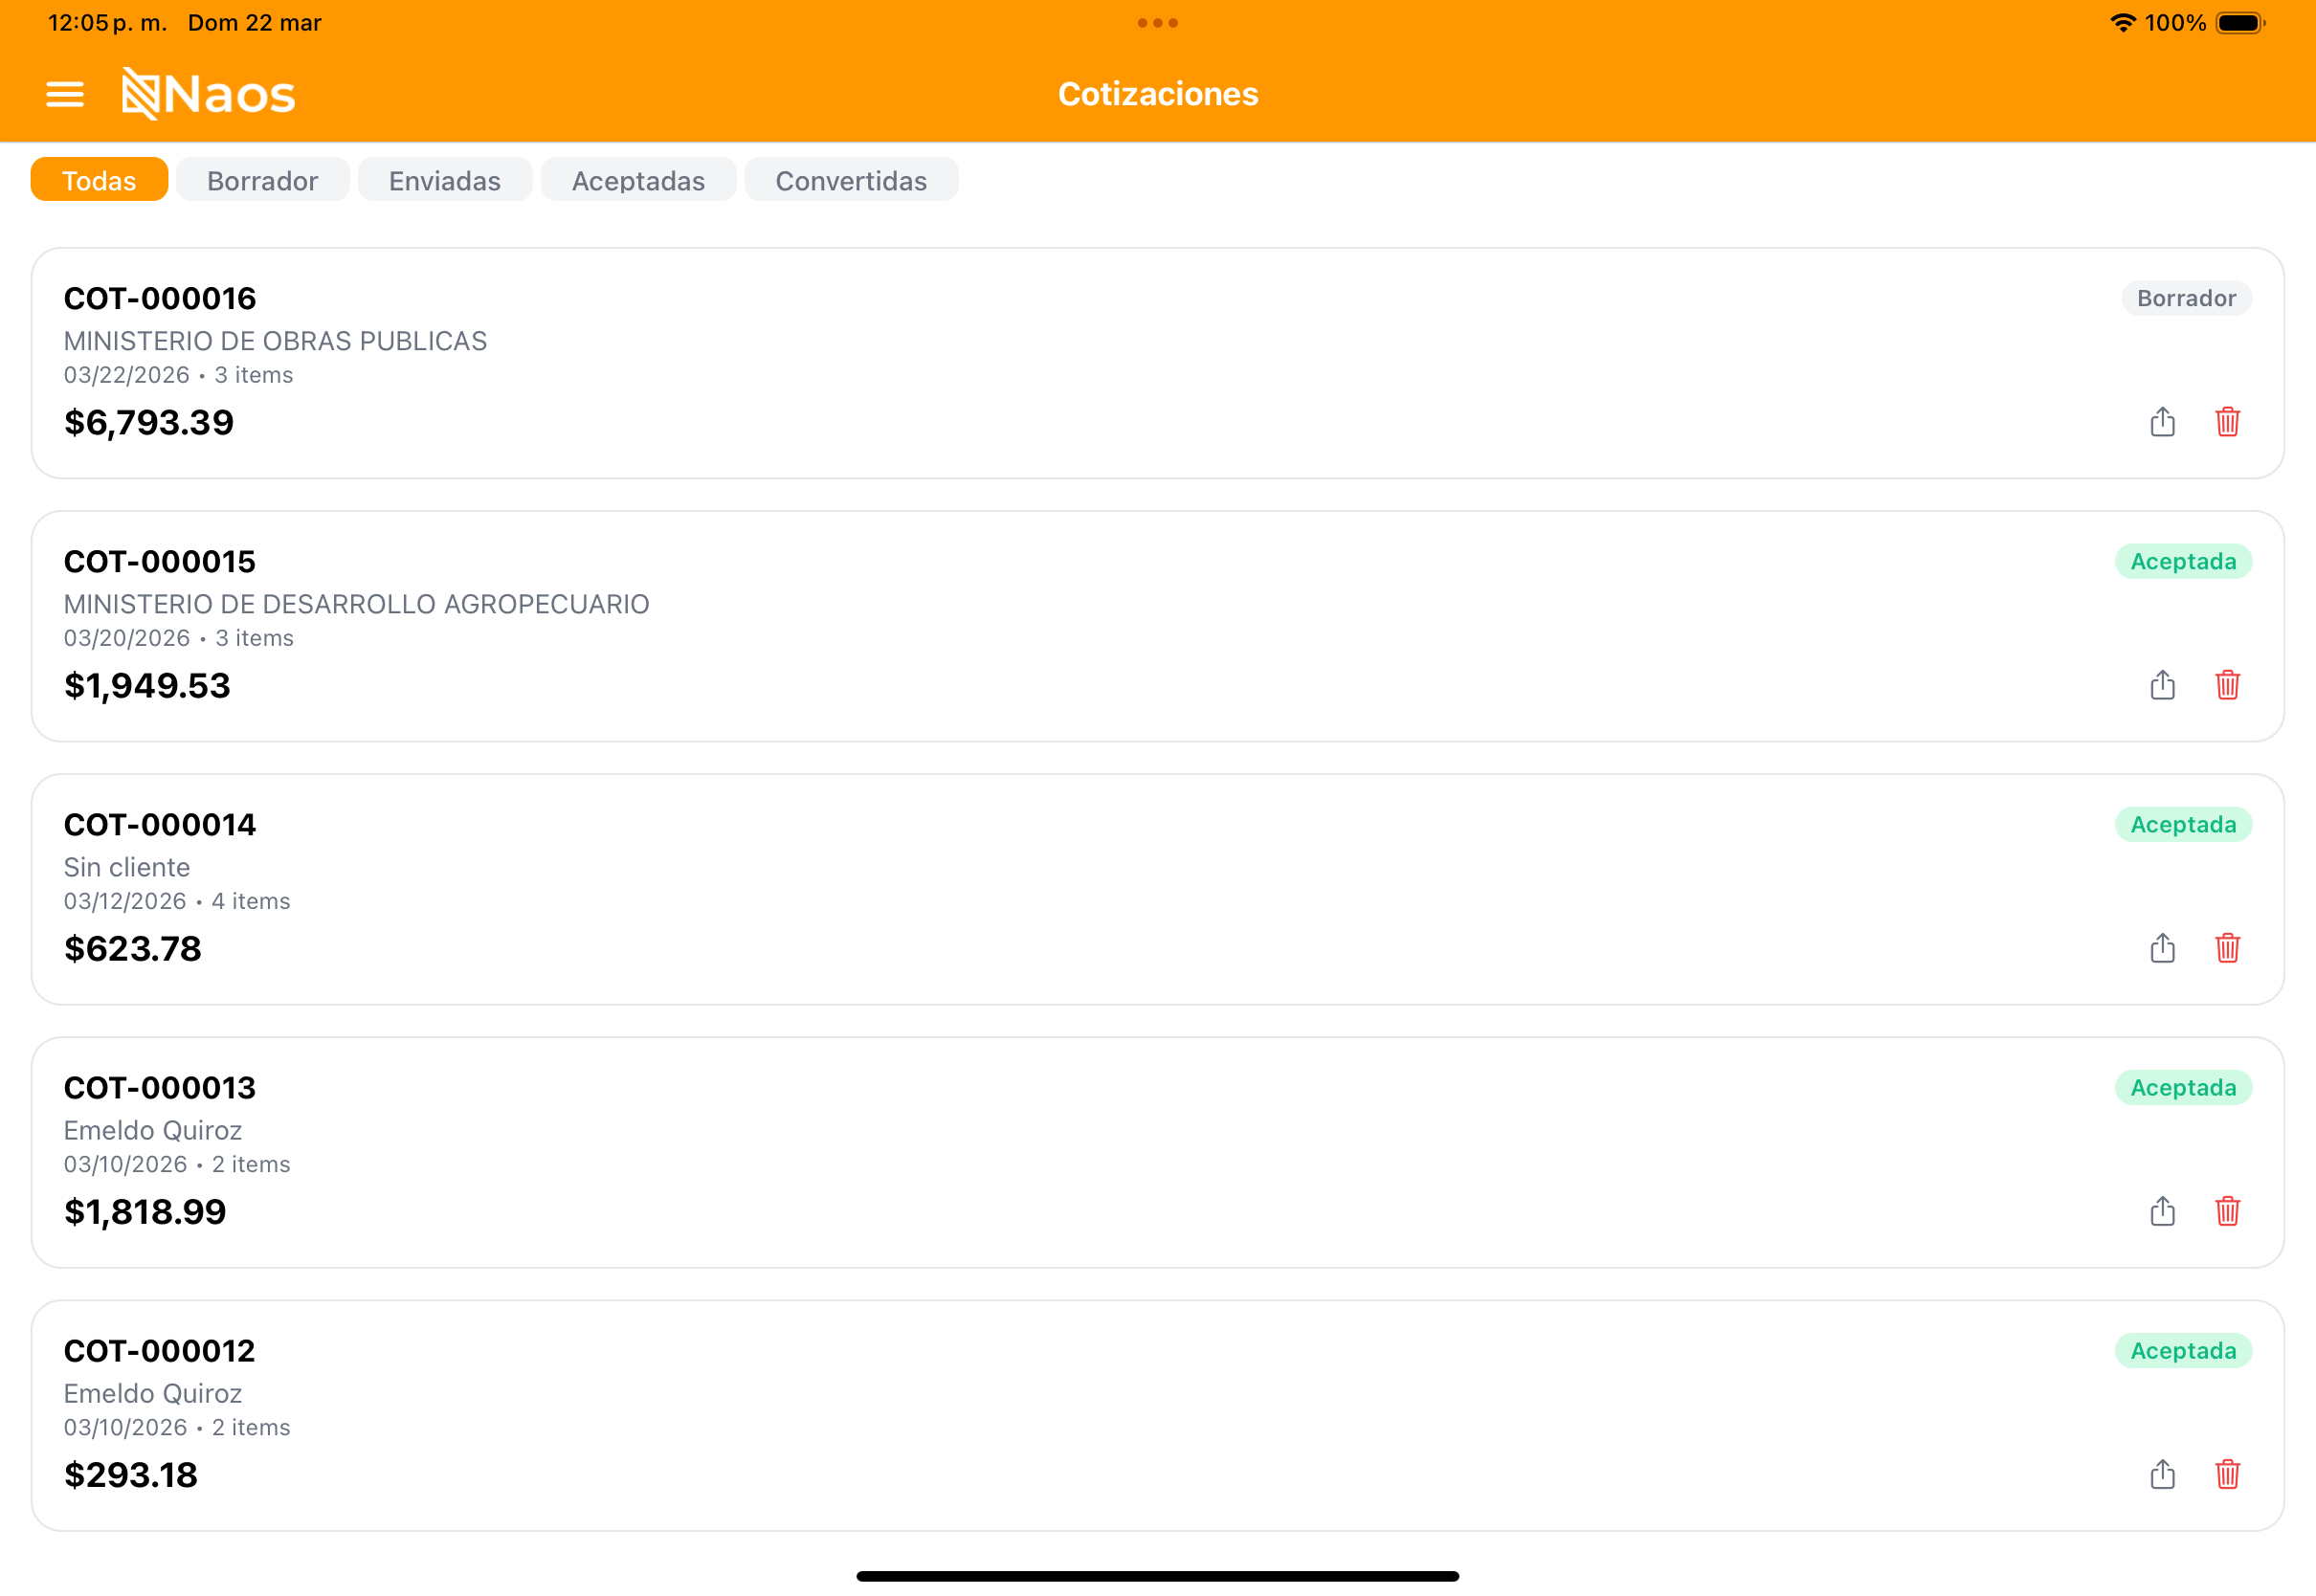Select the Todas filter tab
2316x1596 pixels.
pyautogui.click(x=99, y=180)
